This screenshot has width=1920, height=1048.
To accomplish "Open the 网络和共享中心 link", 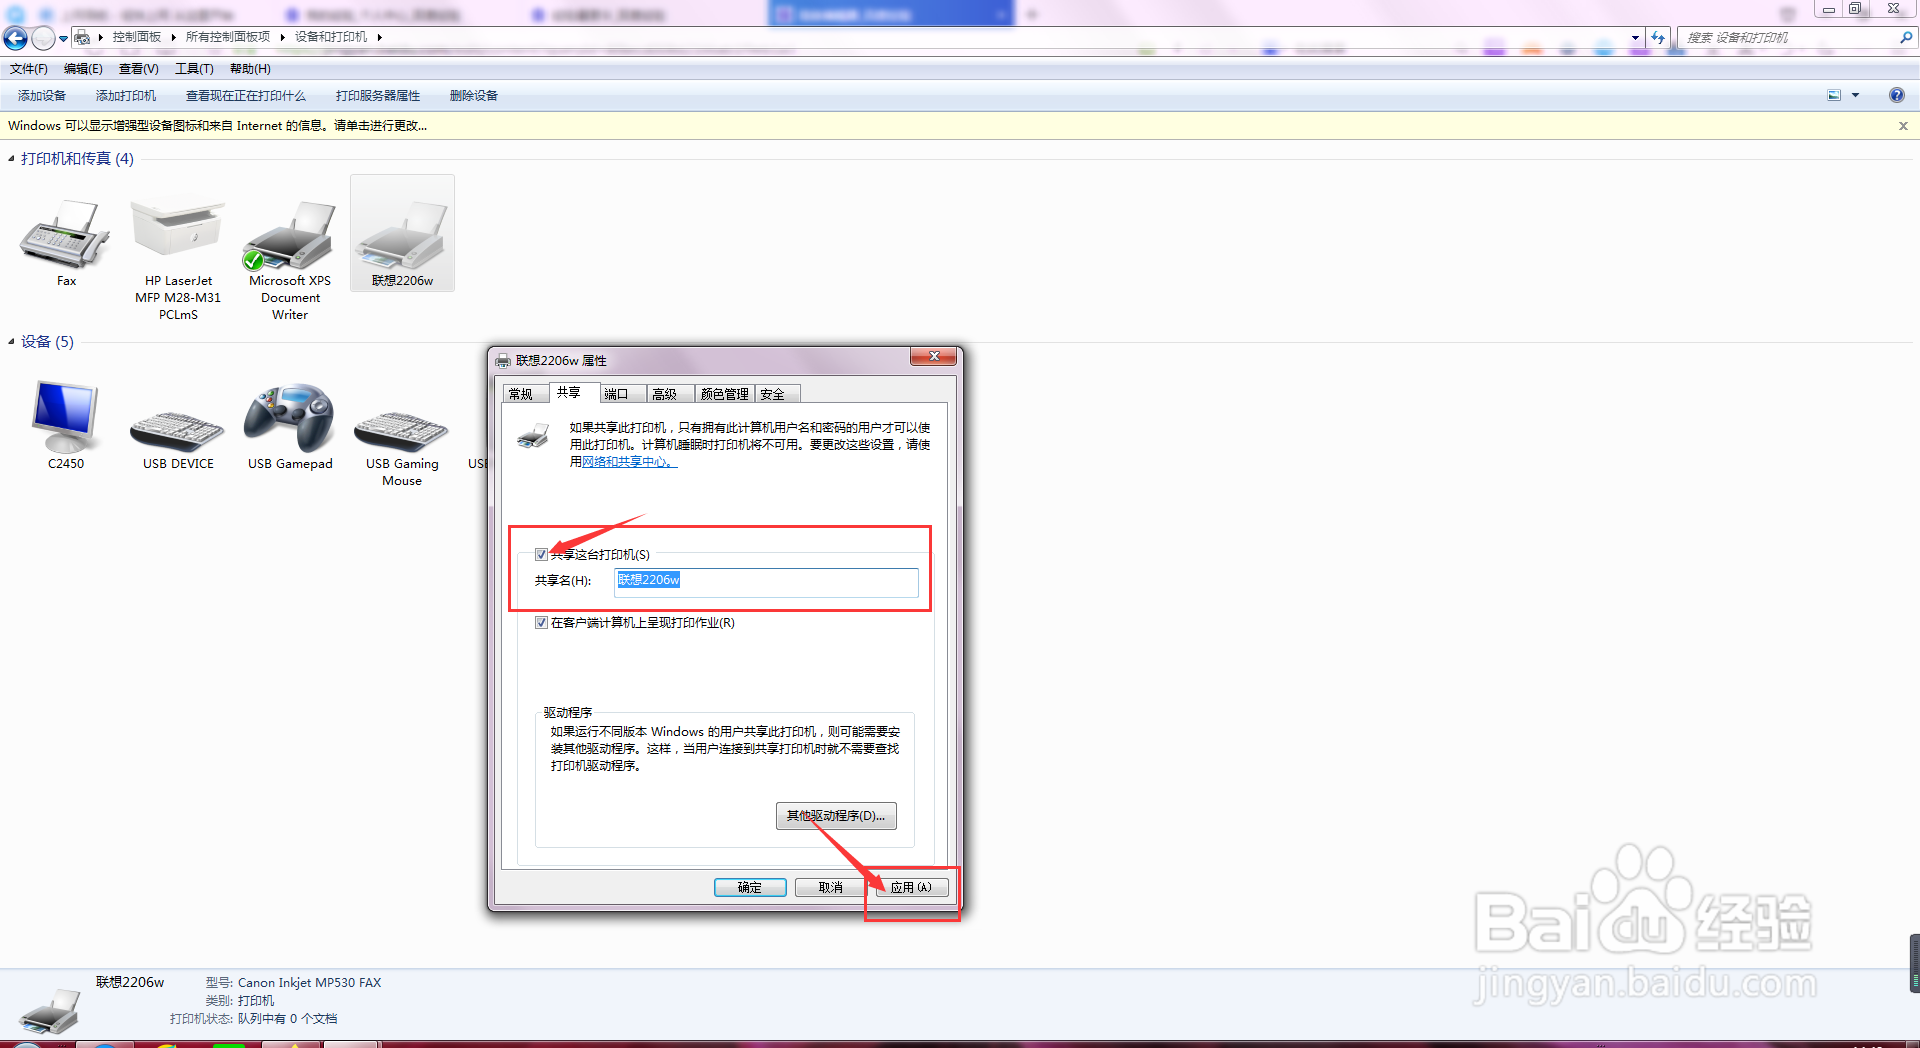I will tap(629, 462).
